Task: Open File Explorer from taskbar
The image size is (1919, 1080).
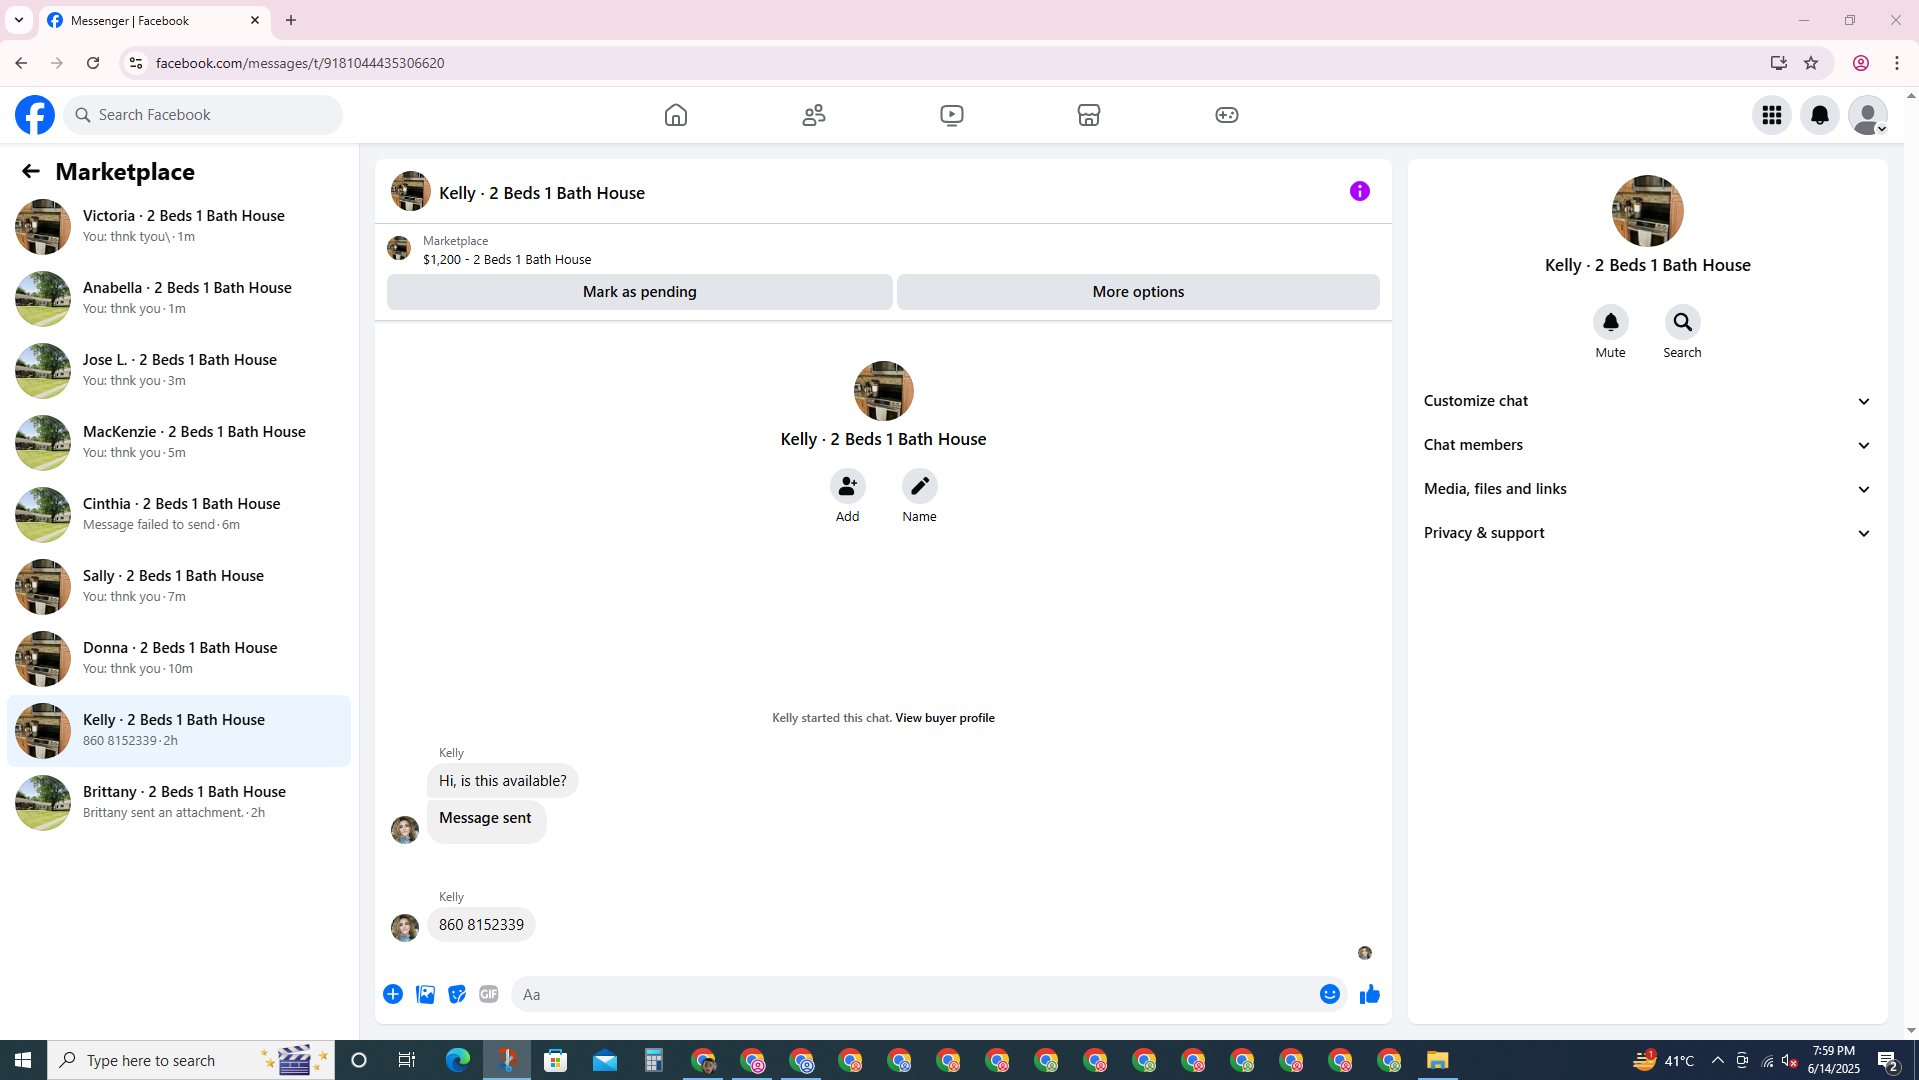Action: (x=1438, y=1060)
